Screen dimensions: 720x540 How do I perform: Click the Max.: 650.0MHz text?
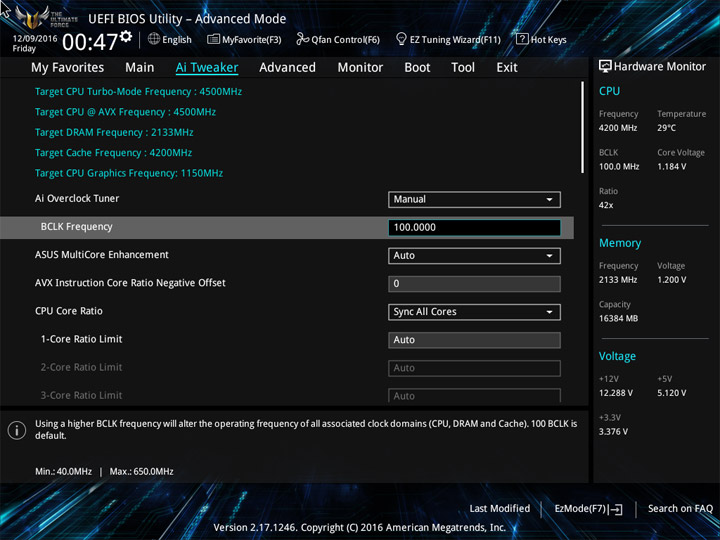pos(141,472)
